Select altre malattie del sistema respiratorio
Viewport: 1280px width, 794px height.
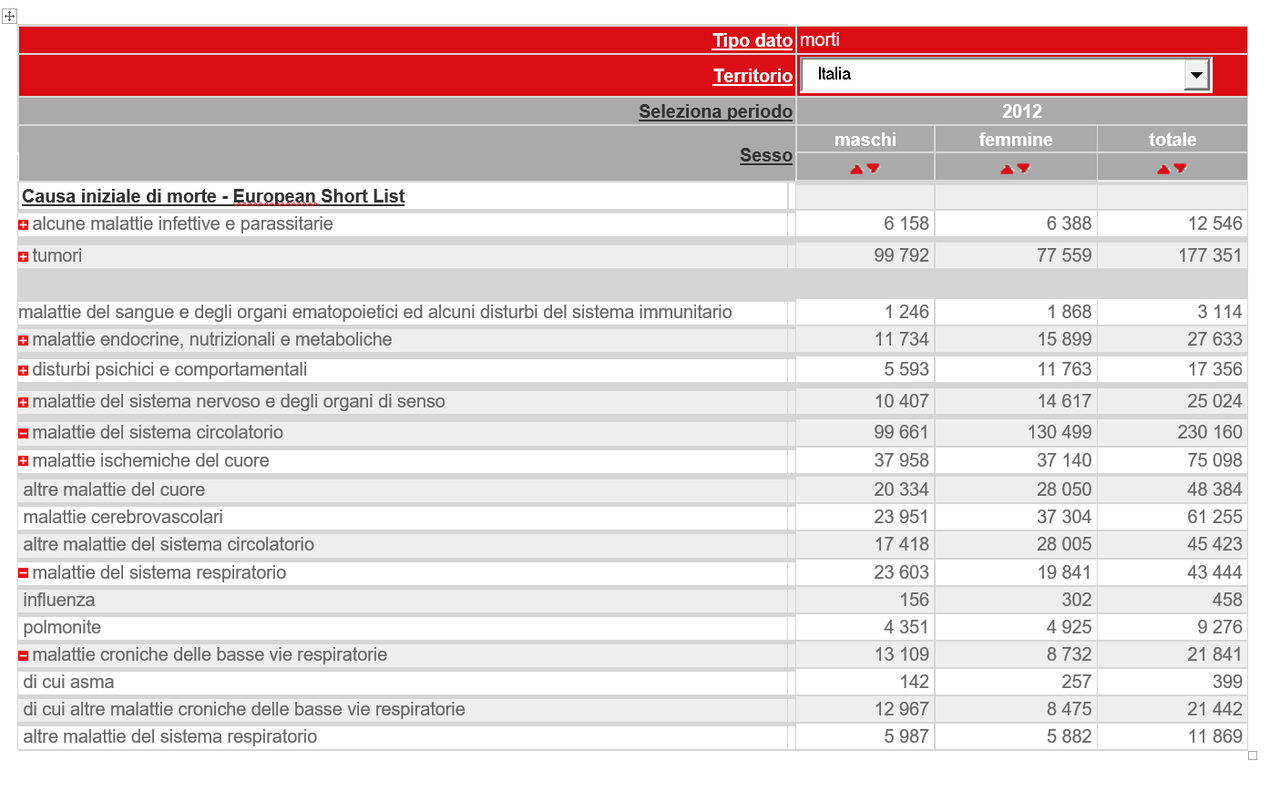[x=170, y=737]
